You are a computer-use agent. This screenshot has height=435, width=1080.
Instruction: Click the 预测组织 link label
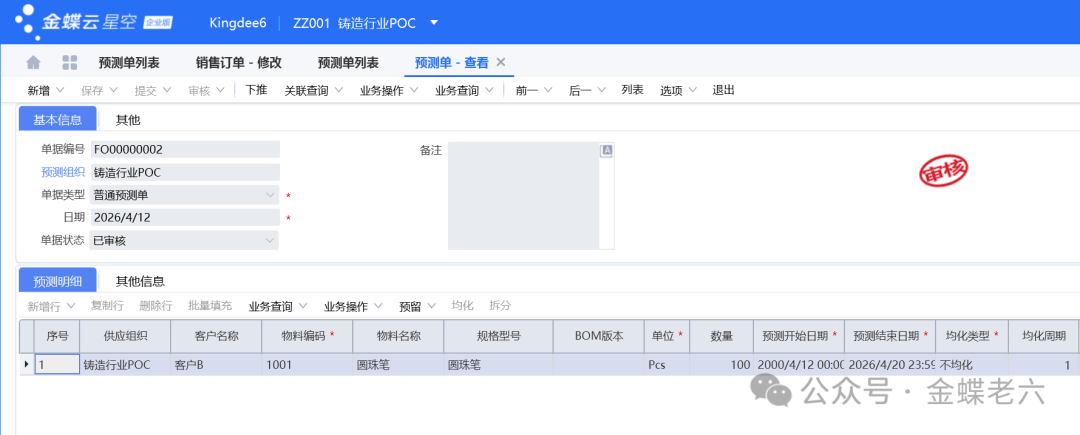point(62,172)
